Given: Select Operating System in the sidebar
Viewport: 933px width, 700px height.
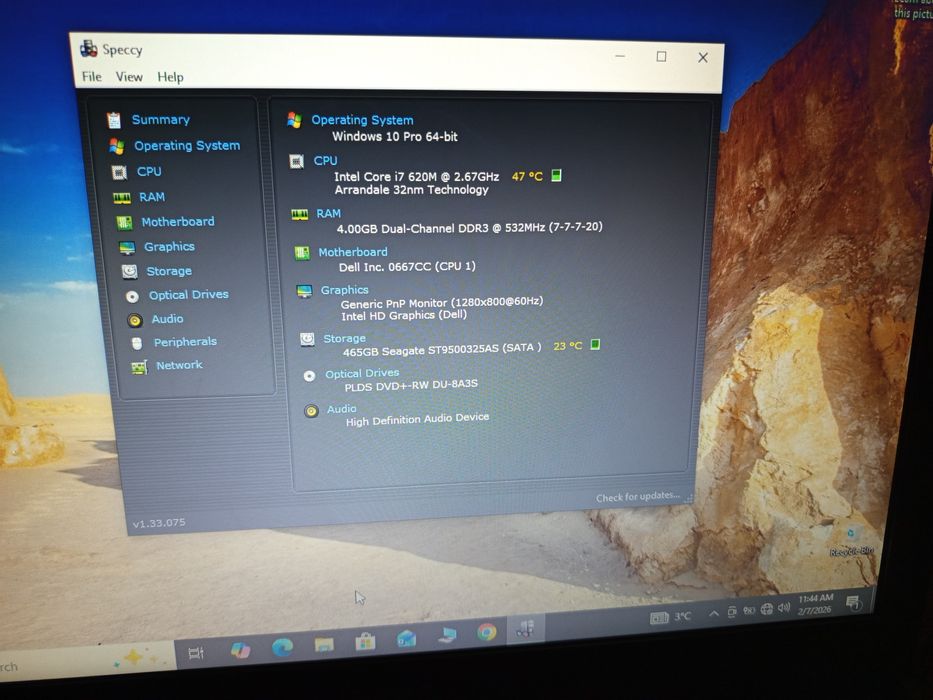Looking at the screenshot, I should click(187, 145).
